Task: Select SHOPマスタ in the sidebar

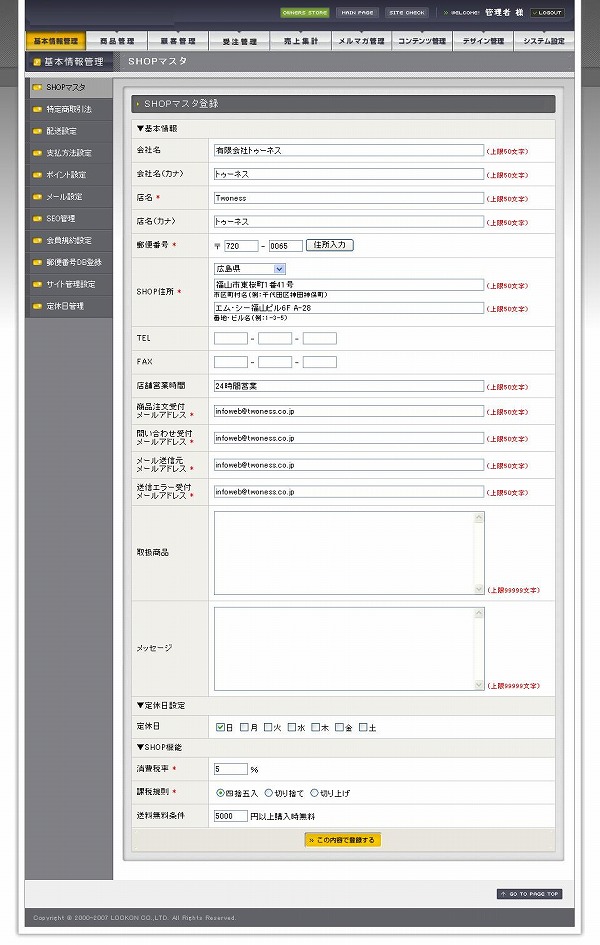Action: point(69,87)
